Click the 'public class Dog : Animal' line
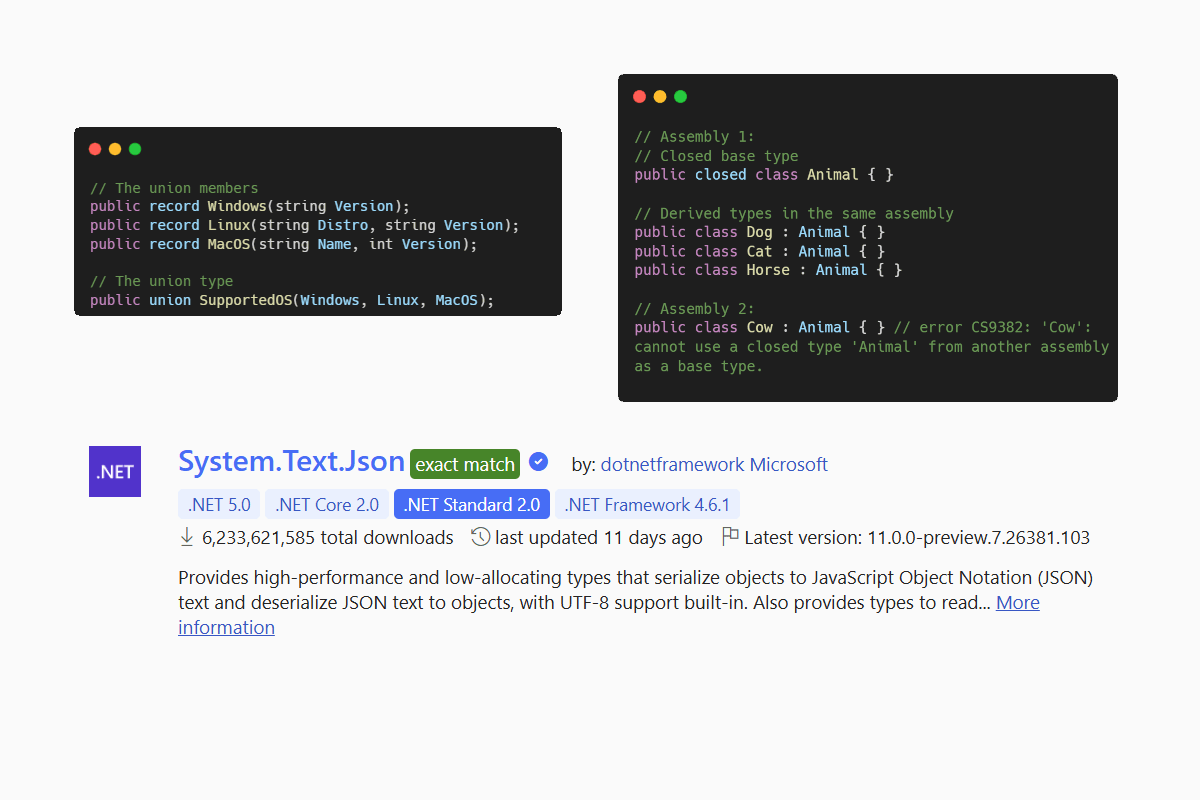 click(x=760, y=232)
